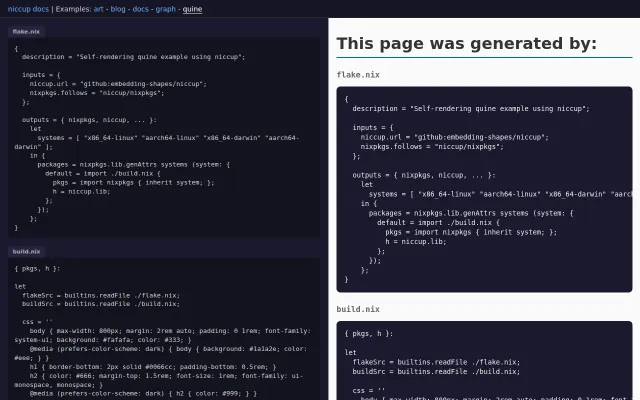640x400 pixels.
Task: Click 'inputs = {' line in right rendered code
Action: pos(373,128)
